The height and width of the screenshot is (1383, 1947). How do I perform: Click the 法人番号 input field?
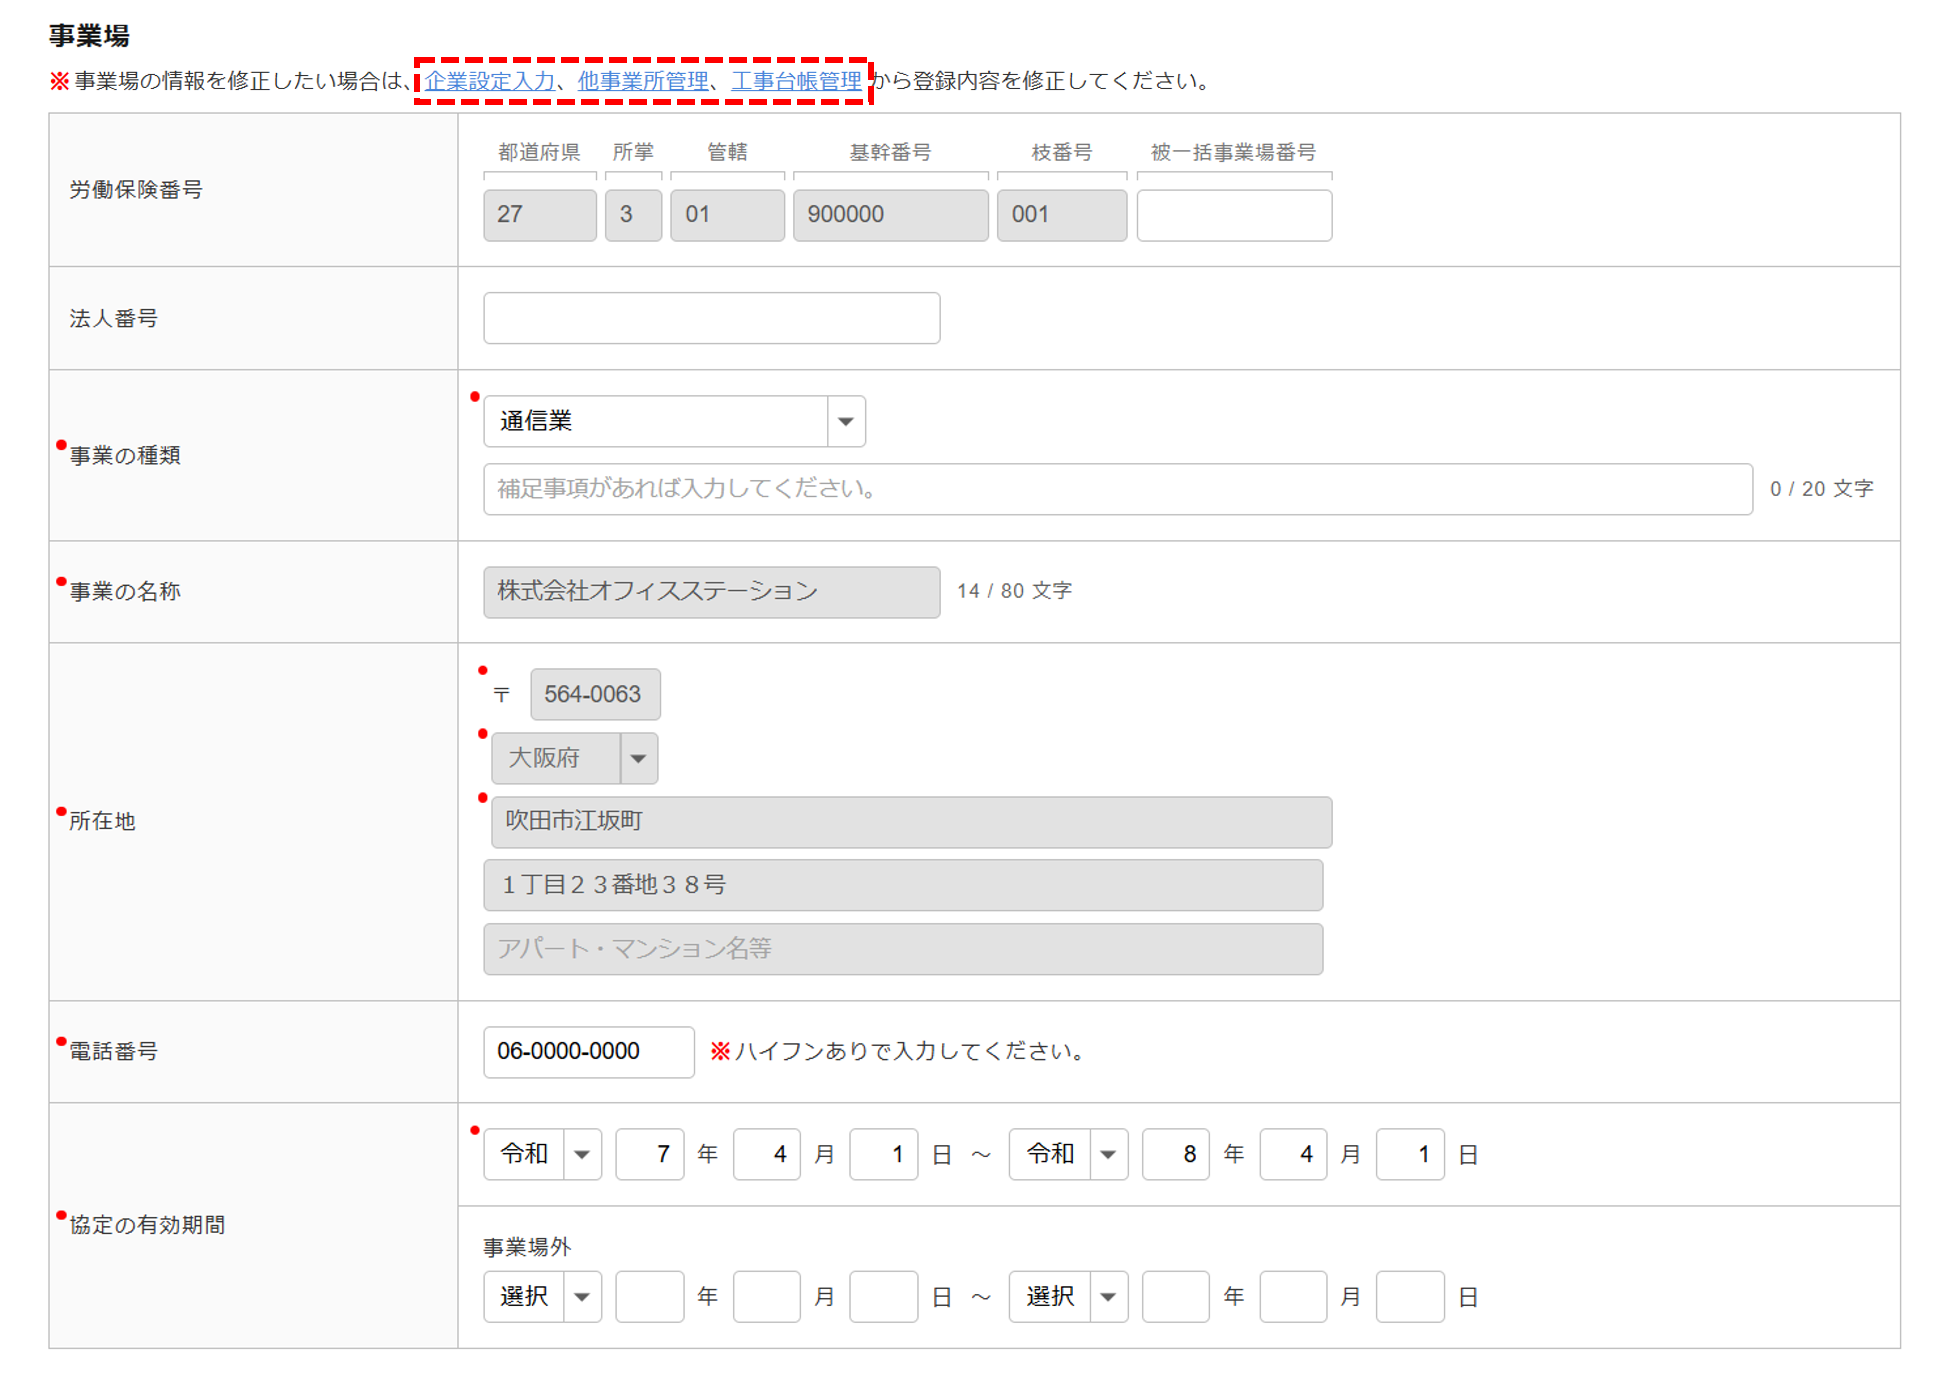pos(711,318)
